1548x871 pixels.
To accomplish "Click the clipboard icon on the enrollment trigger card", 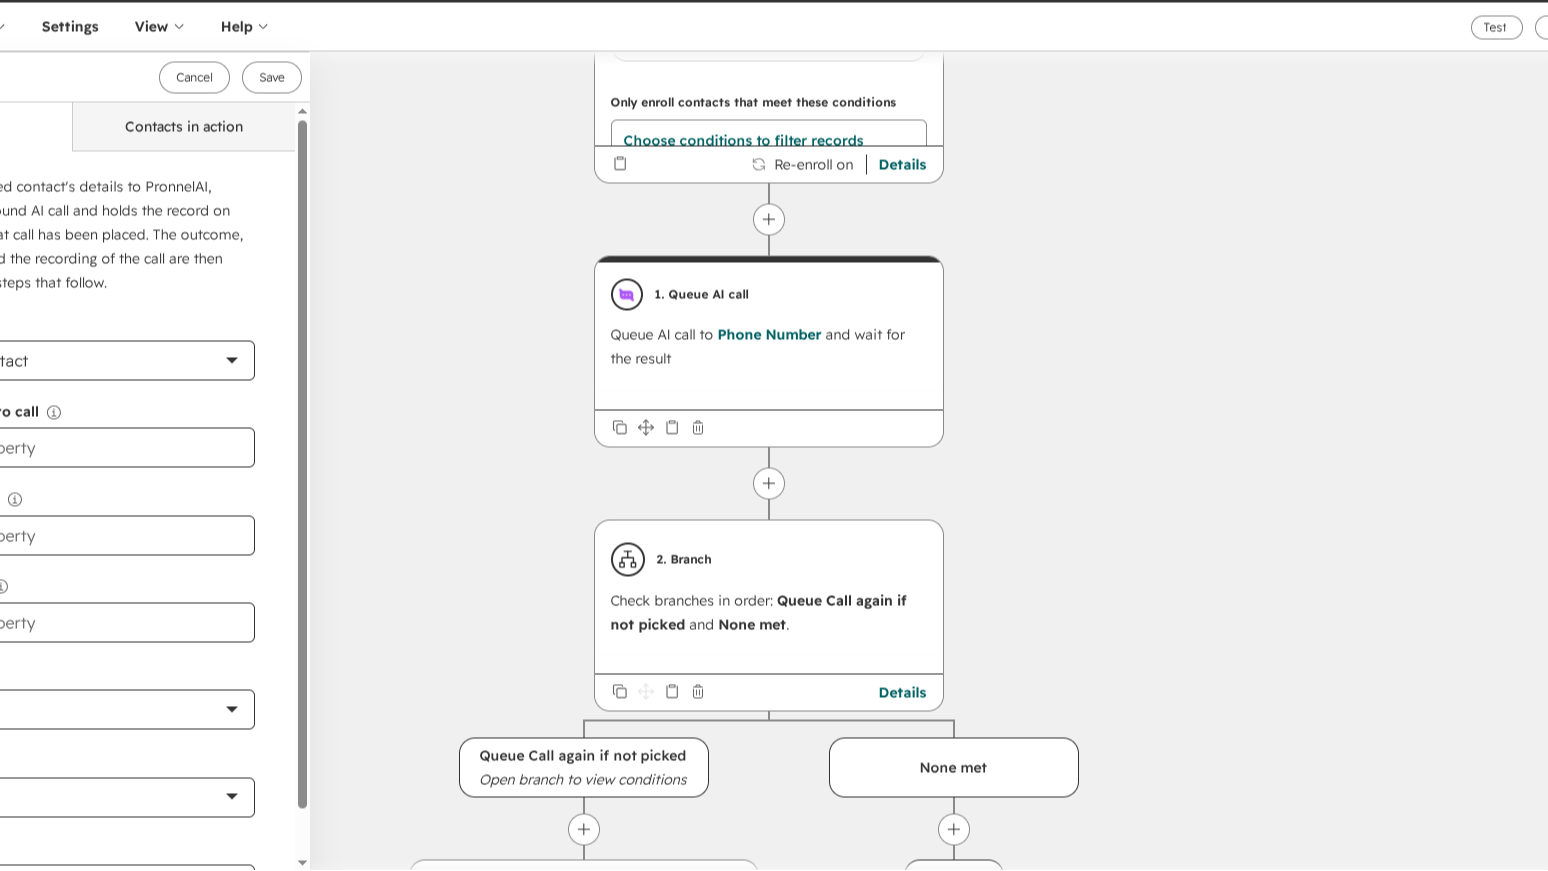I will click(620, 164).
